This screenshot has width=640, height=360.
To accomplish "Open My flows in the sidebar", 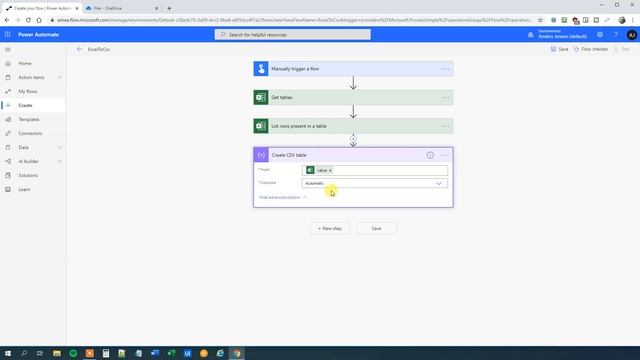I will (x=28, y=91).
